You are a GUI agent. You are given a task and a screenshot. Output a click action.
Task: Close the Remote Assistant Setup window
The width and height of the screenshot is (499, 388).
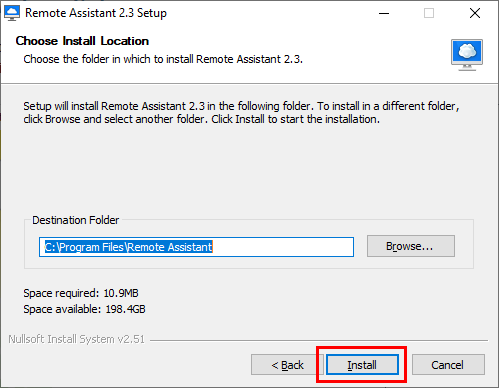click(475, 13)
